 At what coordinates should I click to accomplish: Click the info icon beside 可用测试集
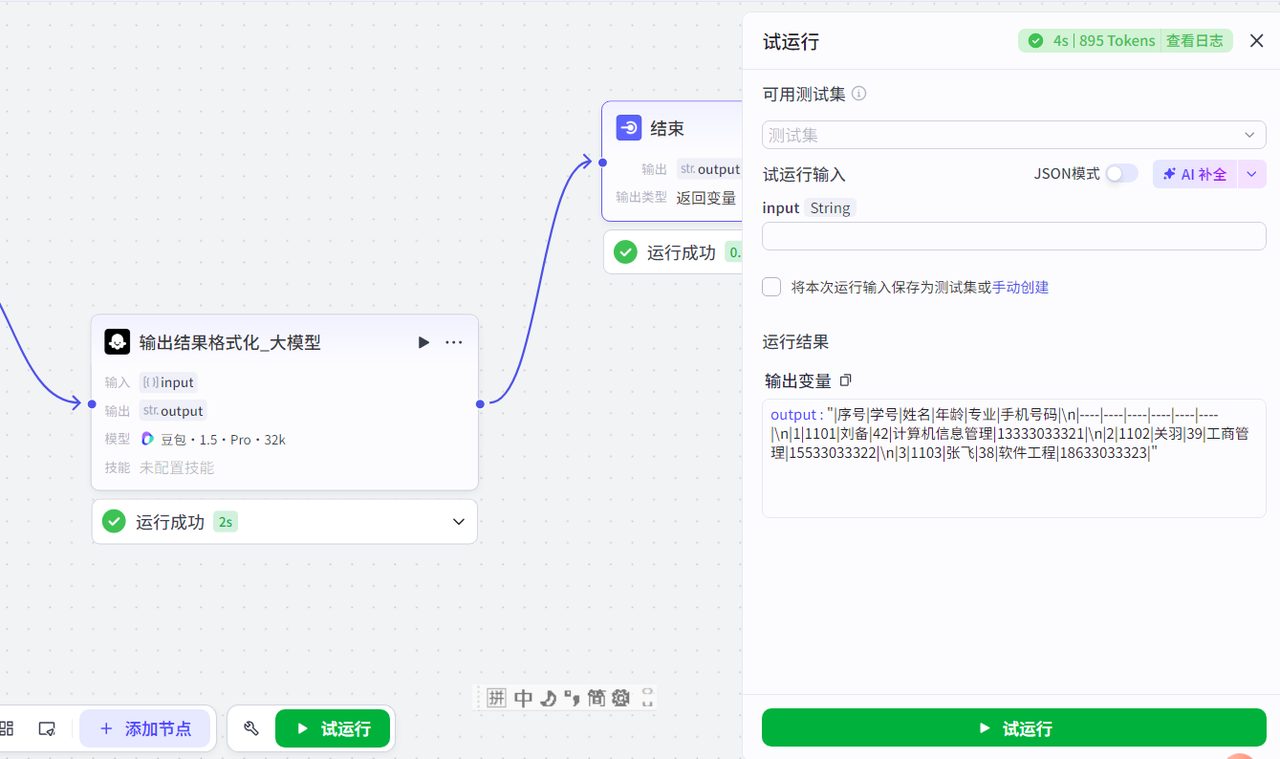coord(858,94)
